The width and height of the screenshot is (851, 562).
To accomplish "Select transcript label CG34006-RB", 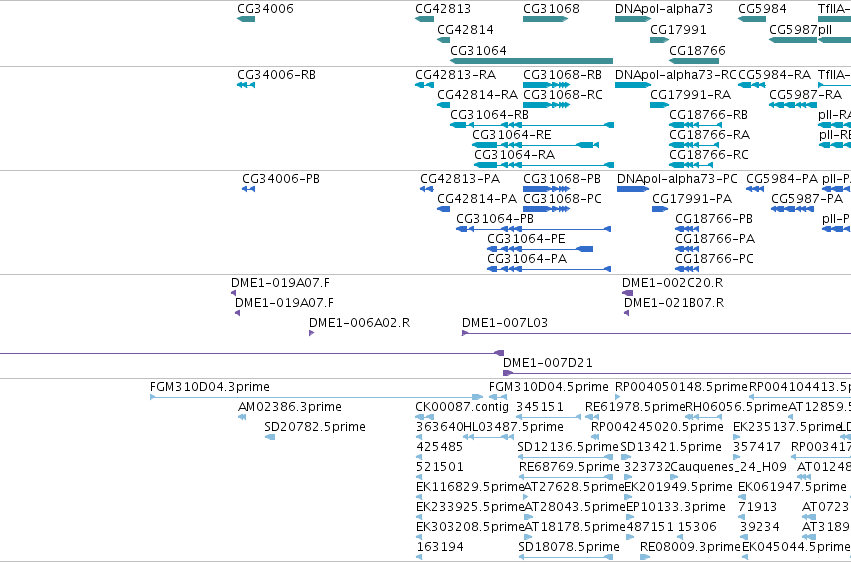I will (x=276, y=75).
